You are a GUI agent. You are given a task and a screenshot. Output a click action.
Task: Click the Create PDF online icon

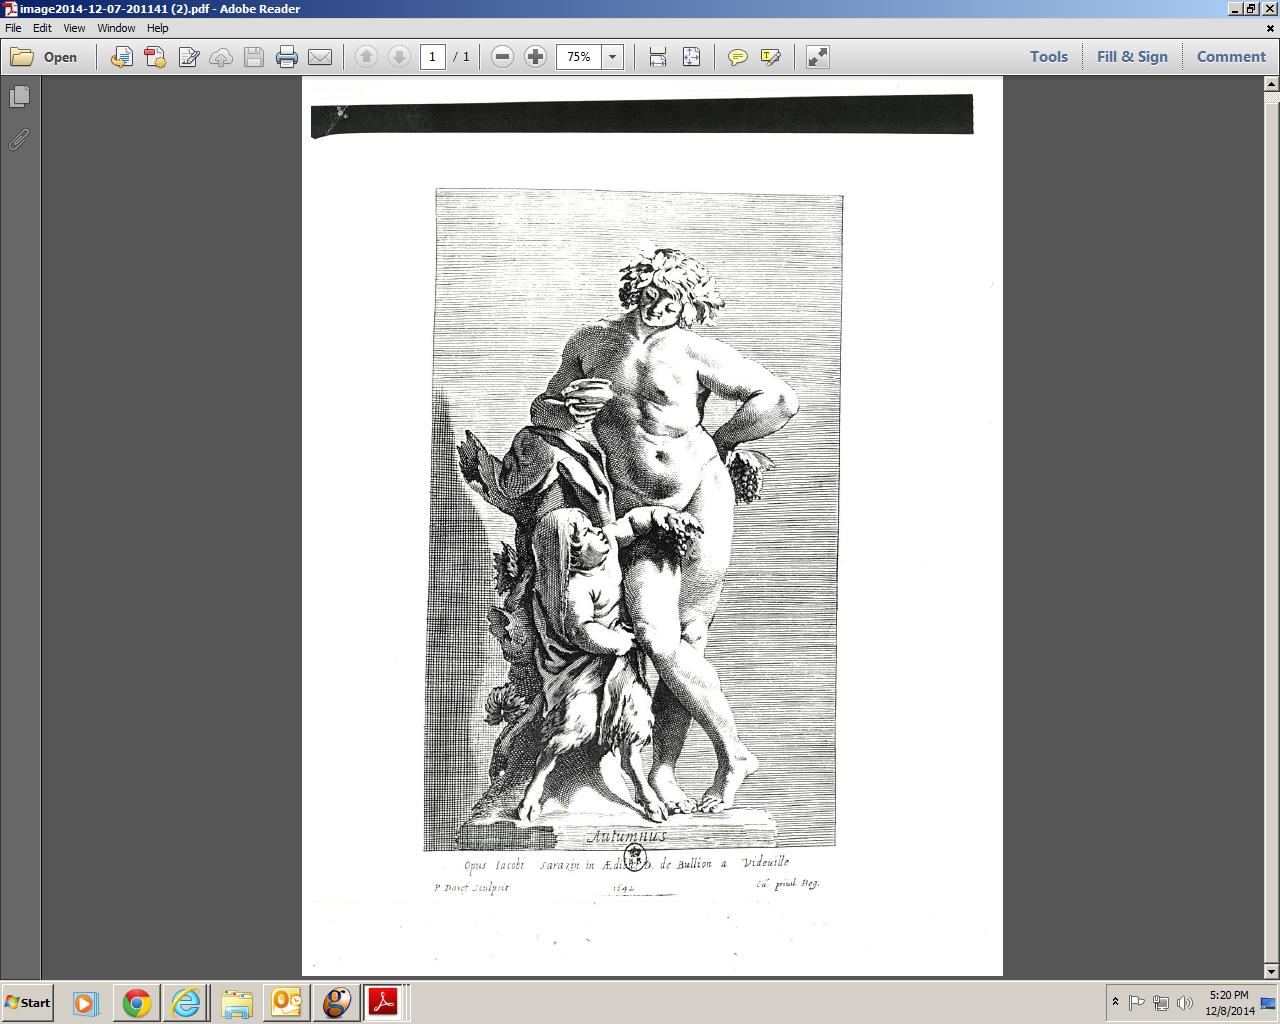155,57
